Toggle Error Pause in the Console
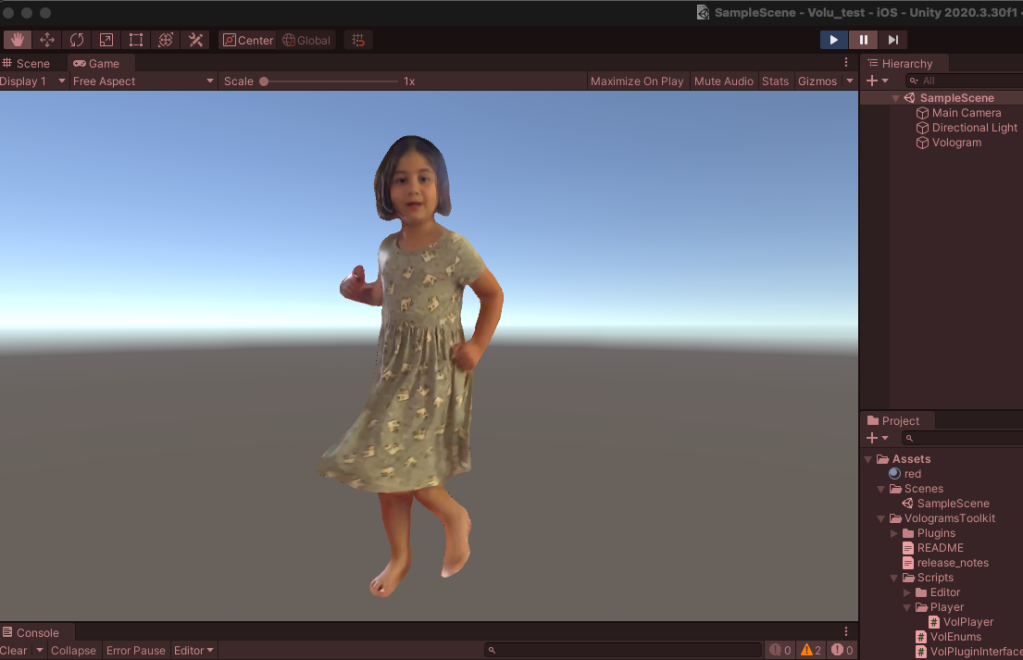Image resolution: width=1023 pixels, height=660 pixels. pos(135,650)
